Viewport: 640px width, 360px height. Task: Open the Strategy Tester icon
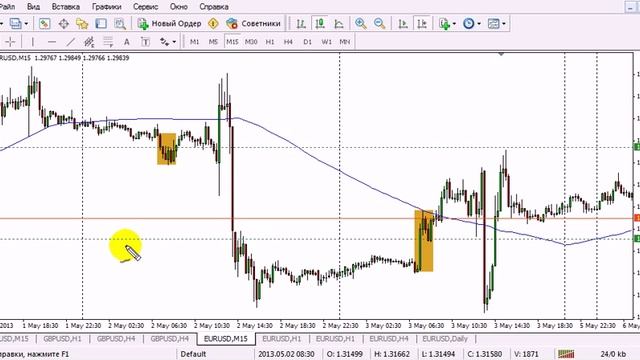120,24
